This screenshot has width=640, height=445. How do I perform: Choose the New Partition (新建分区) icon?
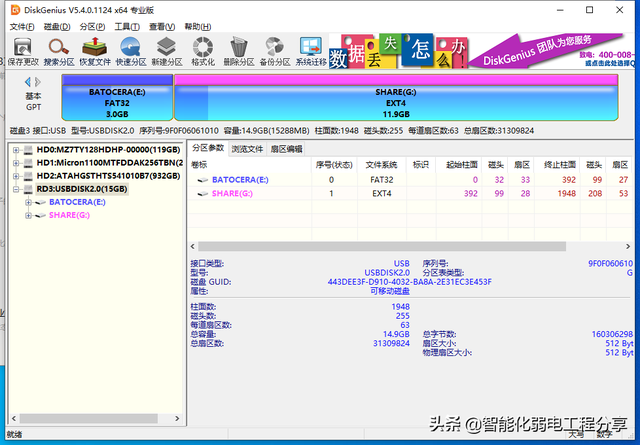click(167, 51)
